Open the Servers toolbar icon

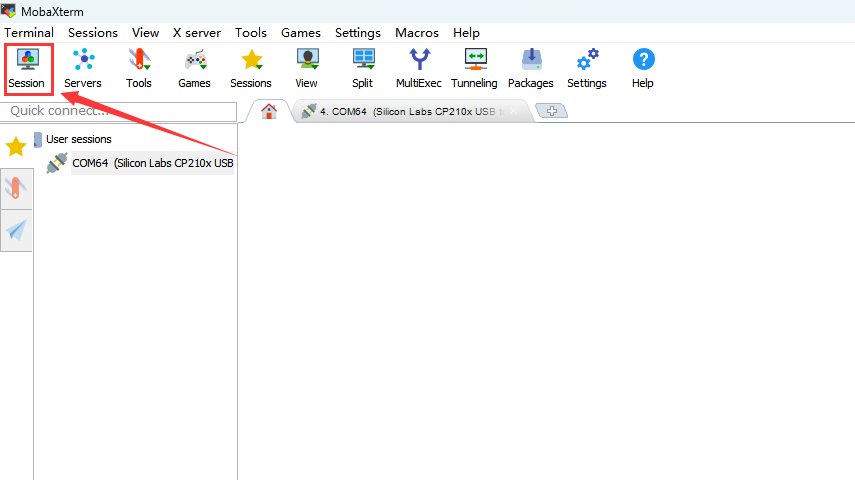(83, 69)
